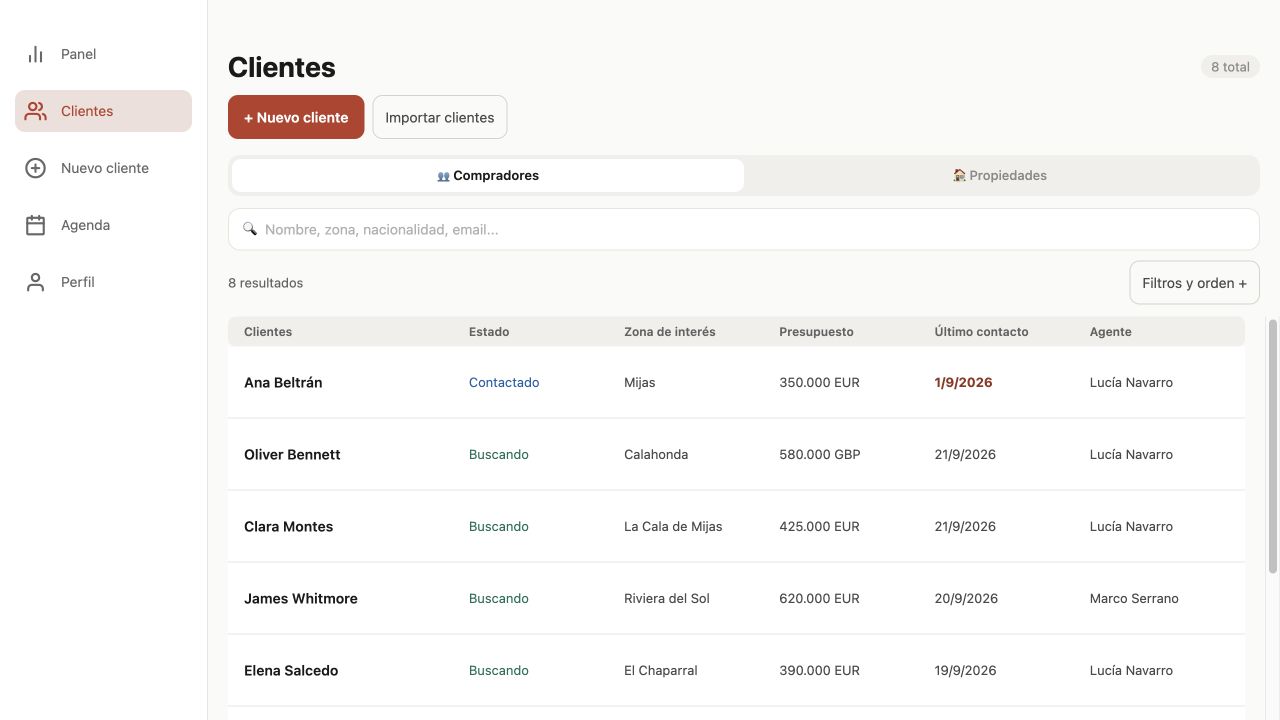Screen dimensions: 1280x720
Task: Click the 390.000 EUR budget cell
Action: point(819,670)
